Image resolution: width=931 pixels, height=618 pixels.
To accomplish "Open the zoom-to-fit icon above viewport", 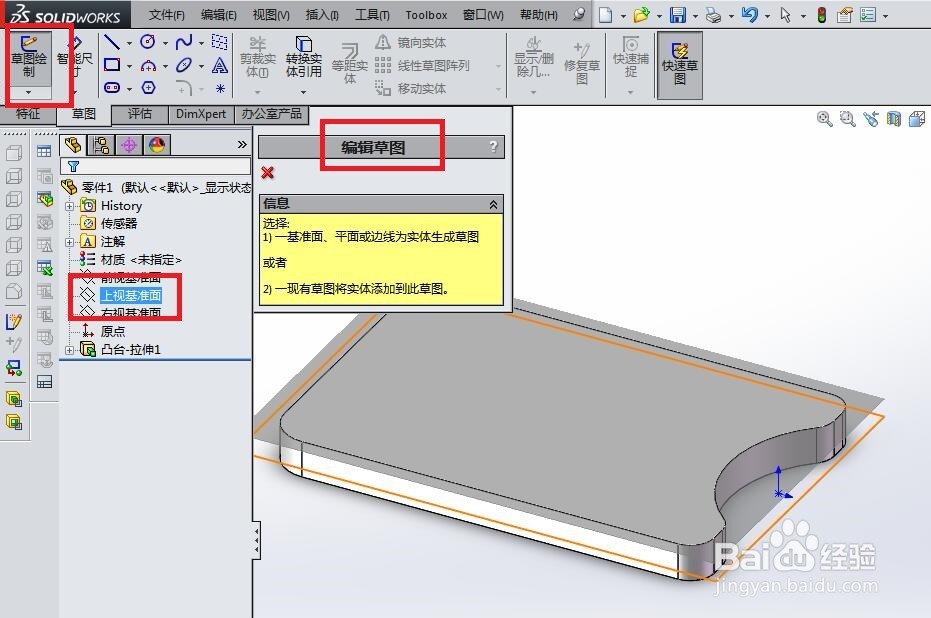I will (825, 118).
